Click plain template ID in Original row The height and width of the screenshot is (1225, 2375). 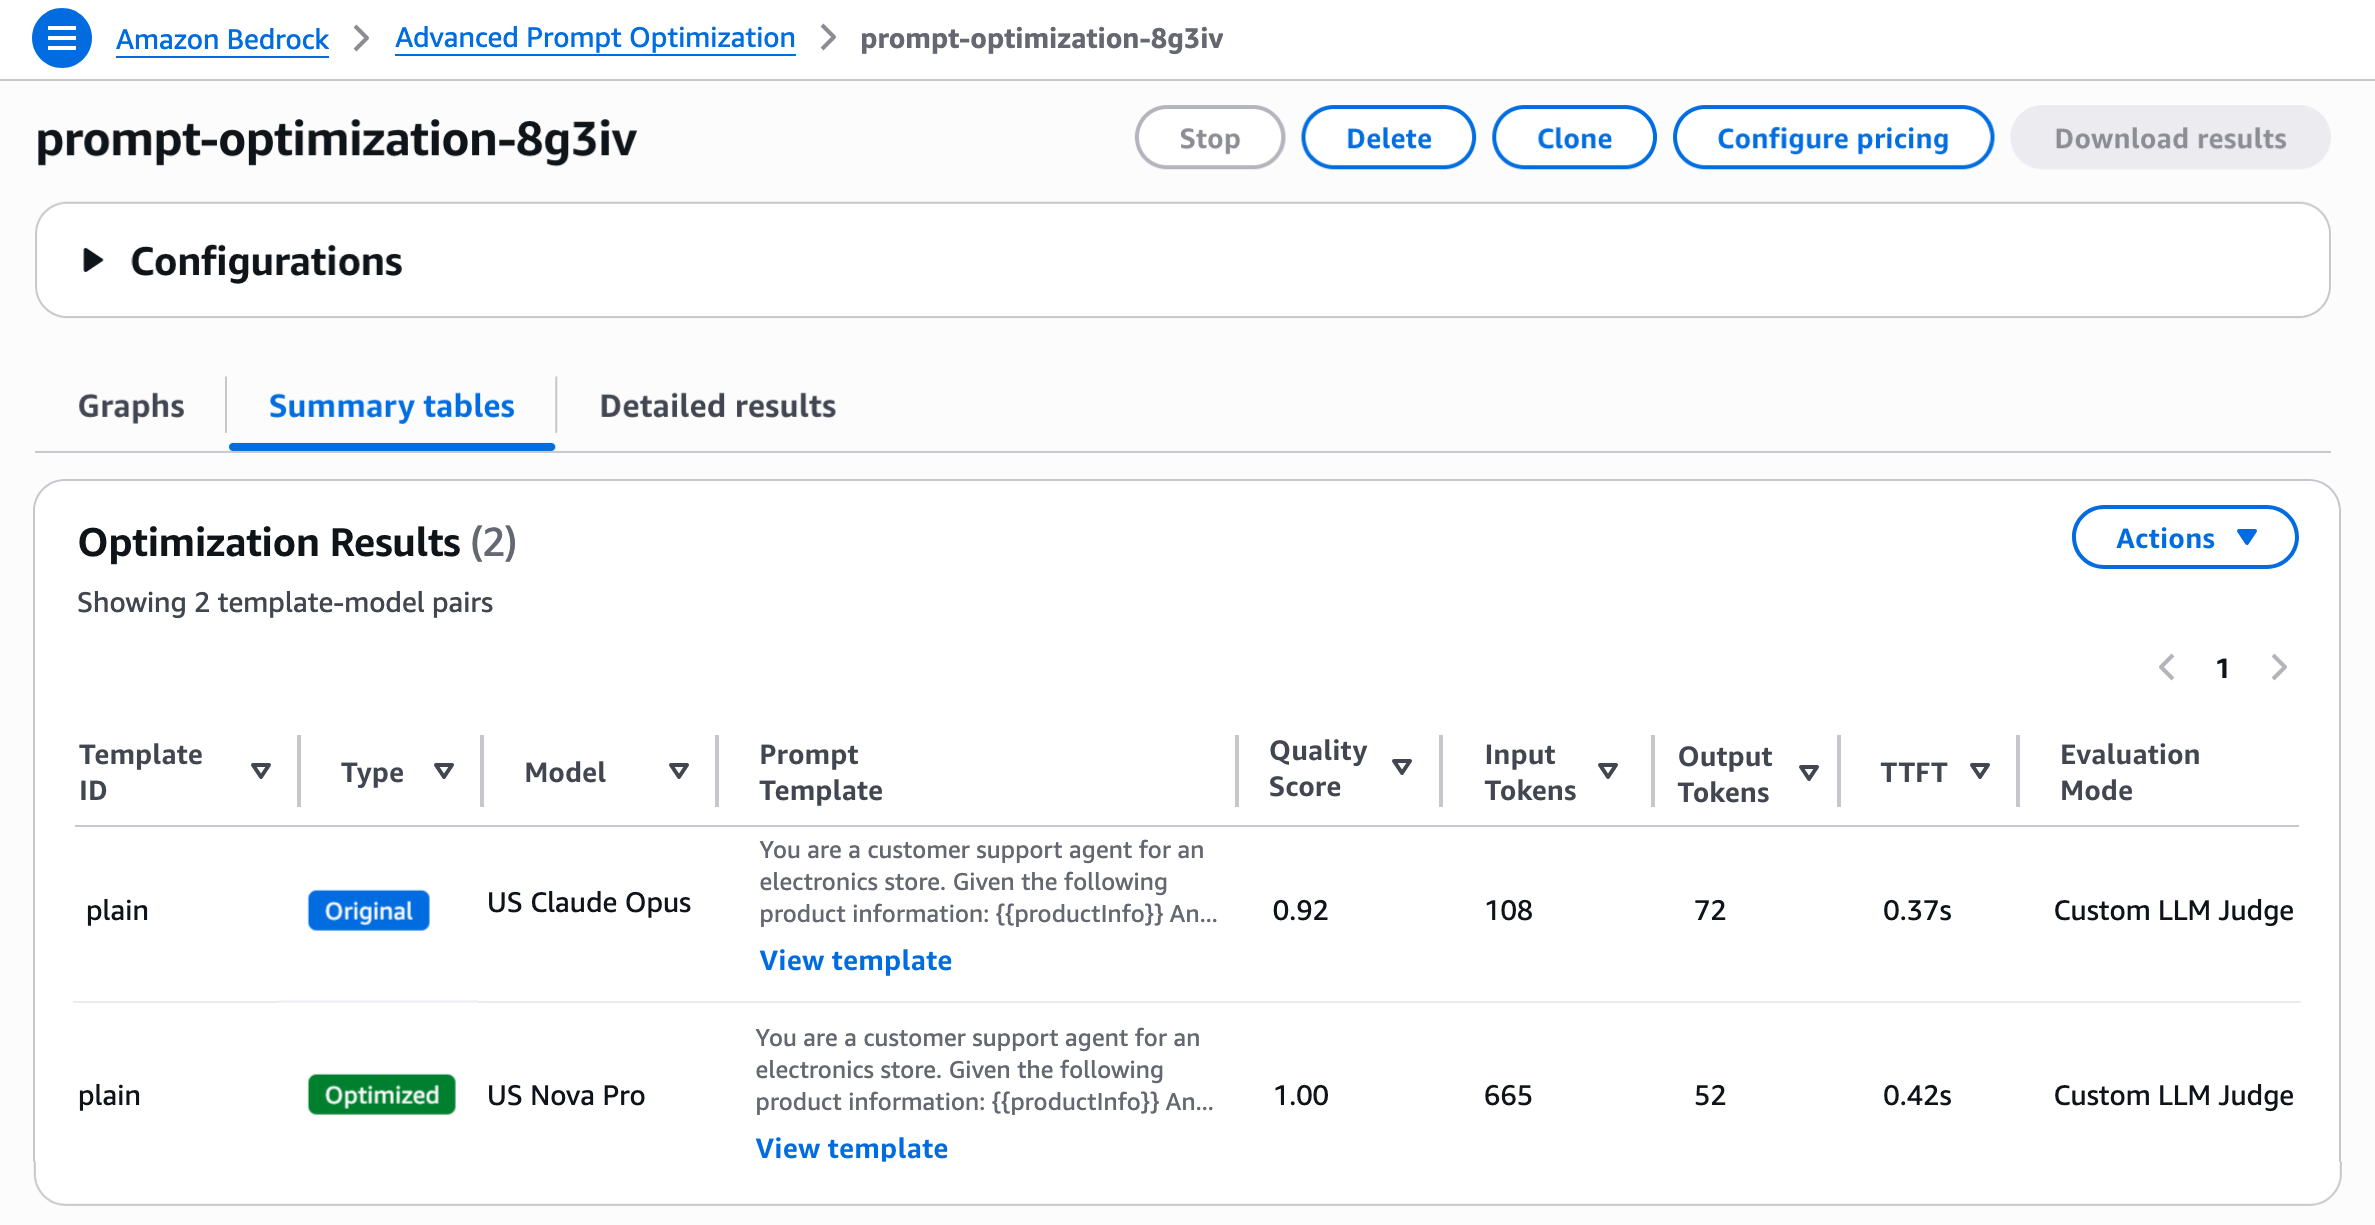click(x=117, y=910)
